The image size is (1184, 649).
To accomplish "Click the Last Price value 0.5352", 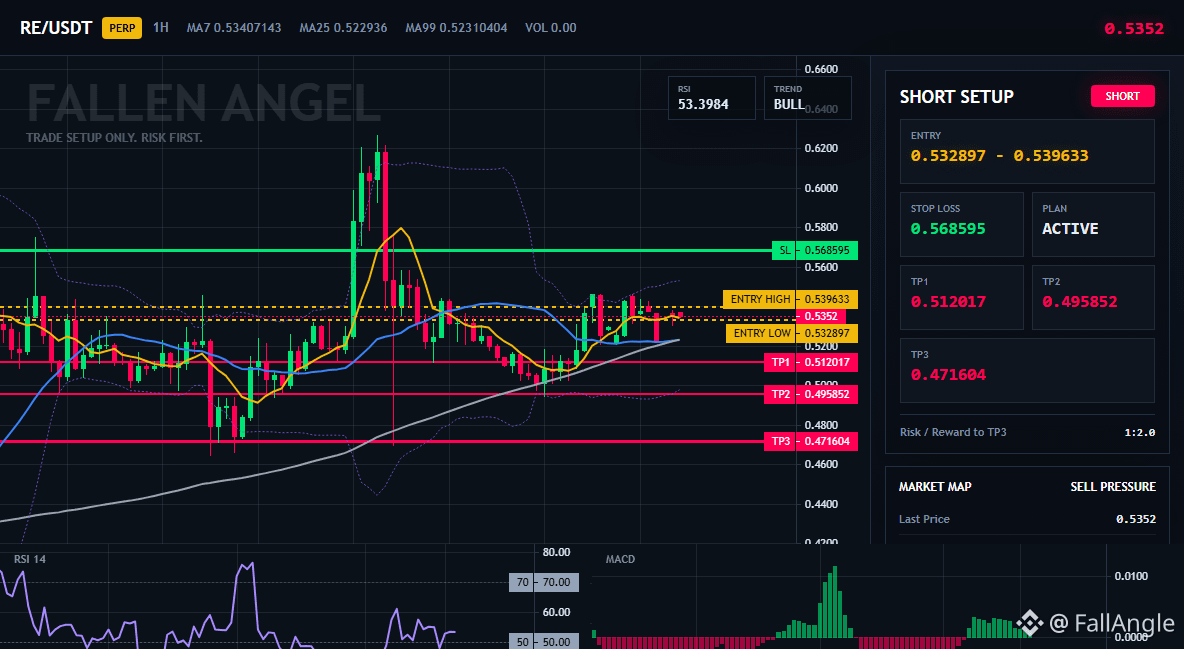I will 1136,519.
